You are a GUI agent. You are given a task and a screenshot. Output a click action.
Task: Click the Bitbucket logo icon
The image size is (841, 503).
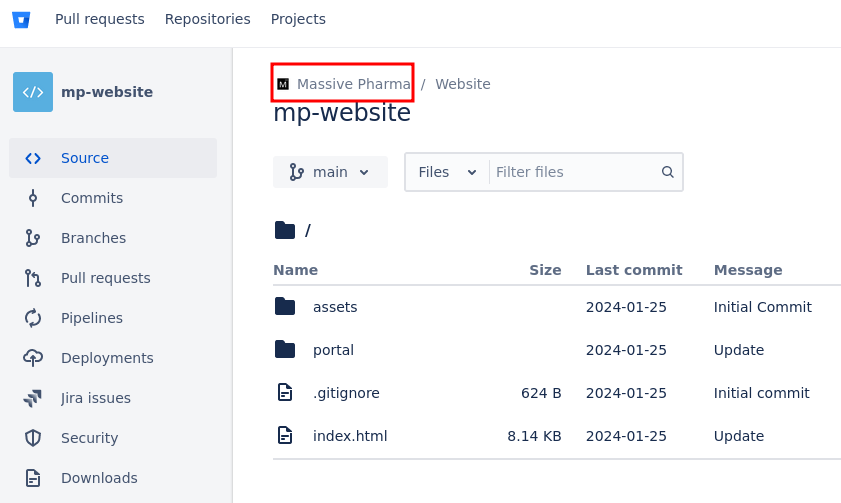coord(21,20)
